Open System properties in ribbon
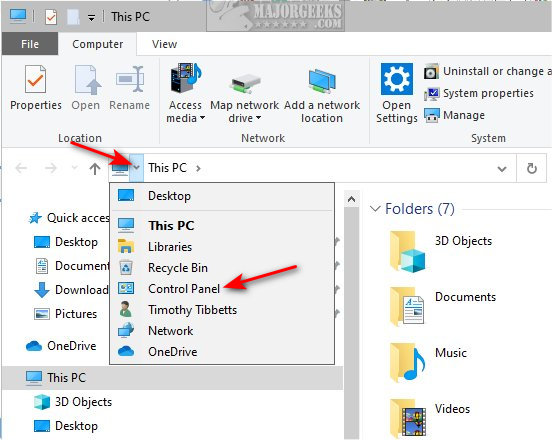The height and width of the screenshot is (440, 552). click(x=479, y=93)
